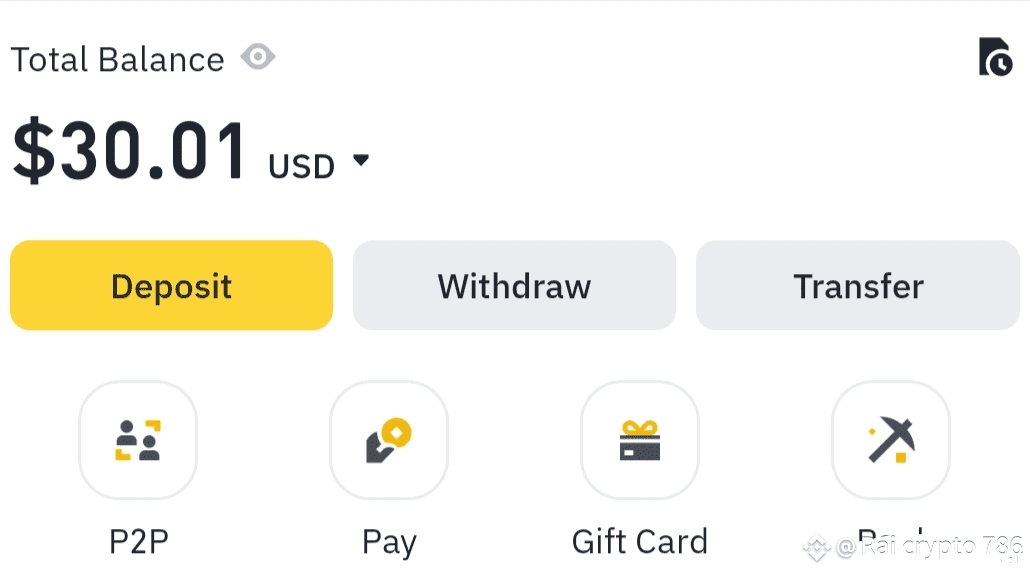This screenshot has height=573, width=1030.
Task: Open the mining pickaxe icon
Action: [891, 440]
